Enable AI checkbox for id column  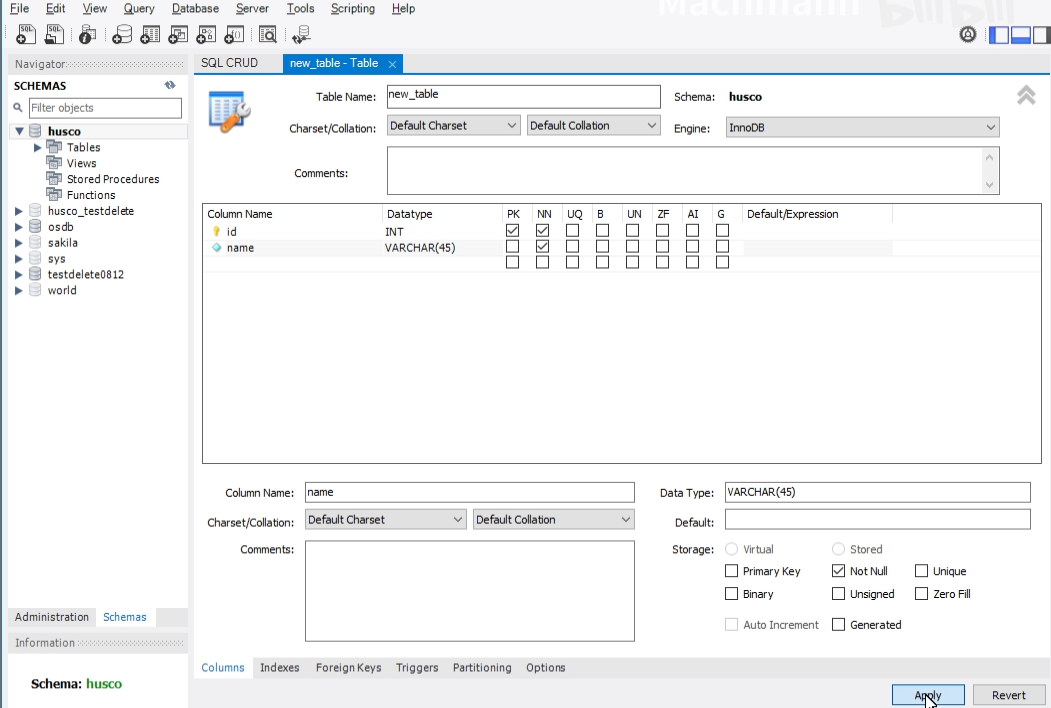[692, 231]
